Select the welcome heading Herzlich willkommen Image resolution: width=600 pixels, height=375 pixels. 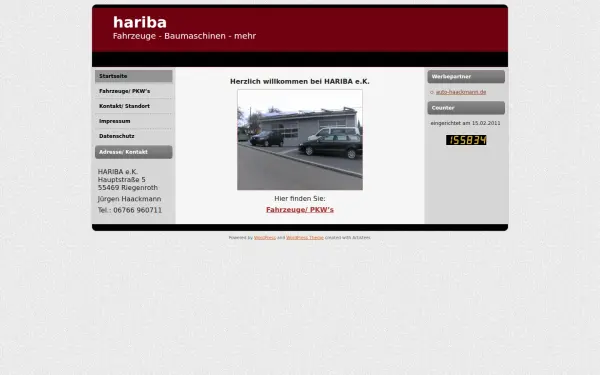300,82
